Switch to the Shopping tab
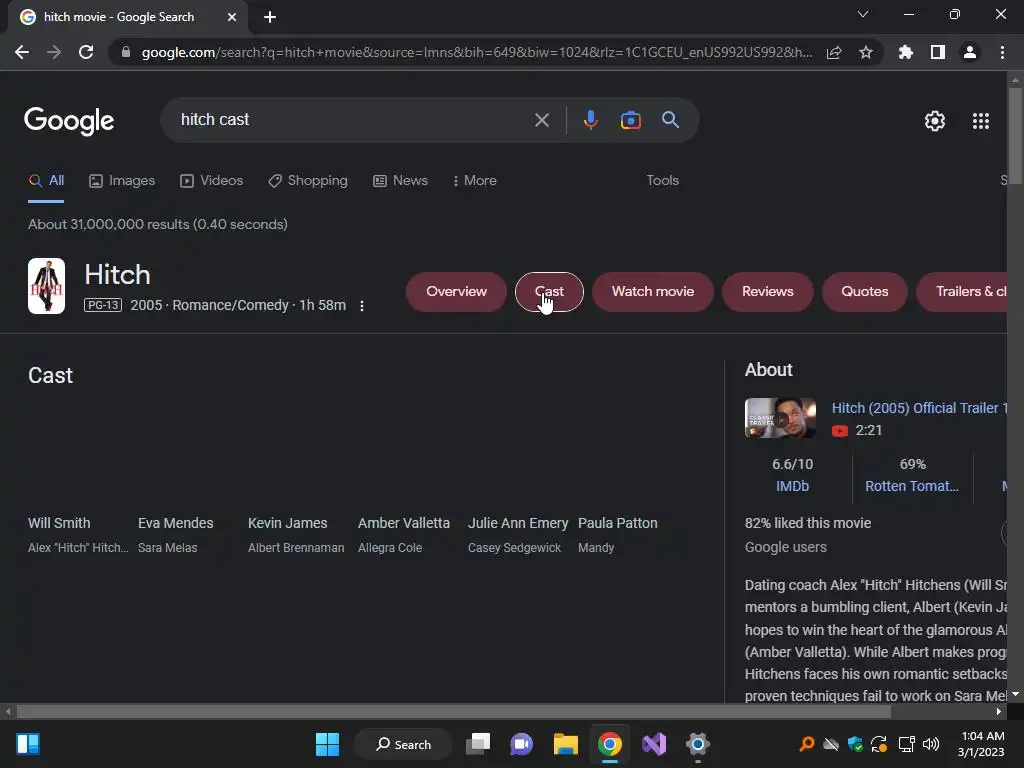 pos(308,181)
